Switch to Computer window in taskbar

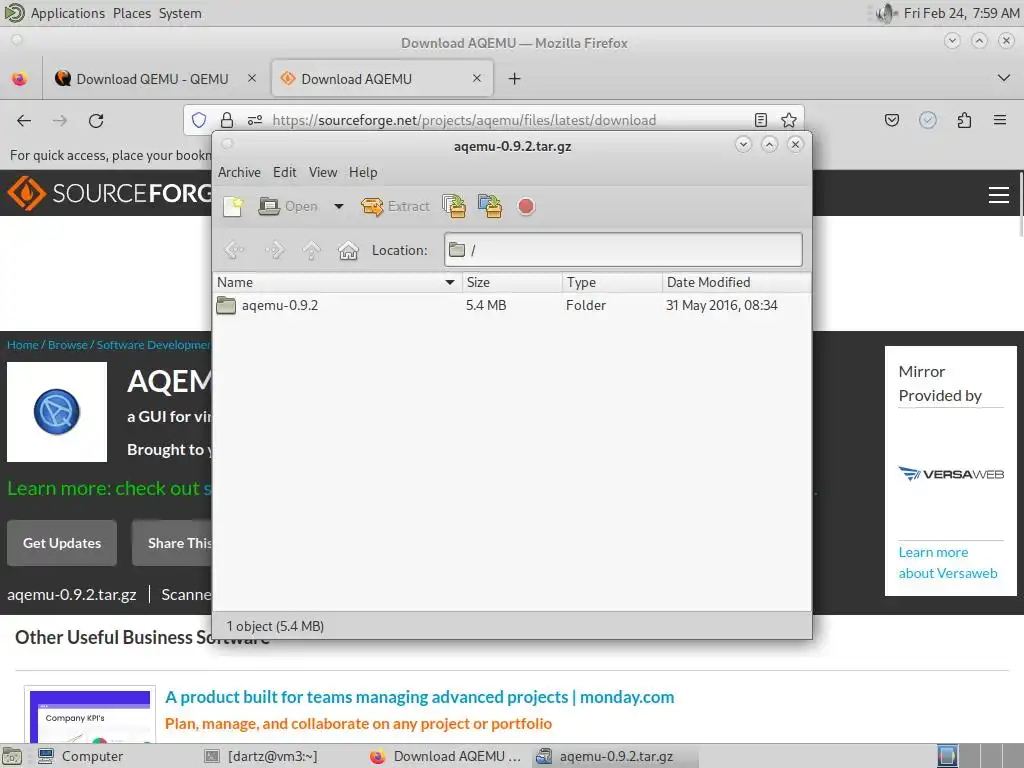point(80,756)
